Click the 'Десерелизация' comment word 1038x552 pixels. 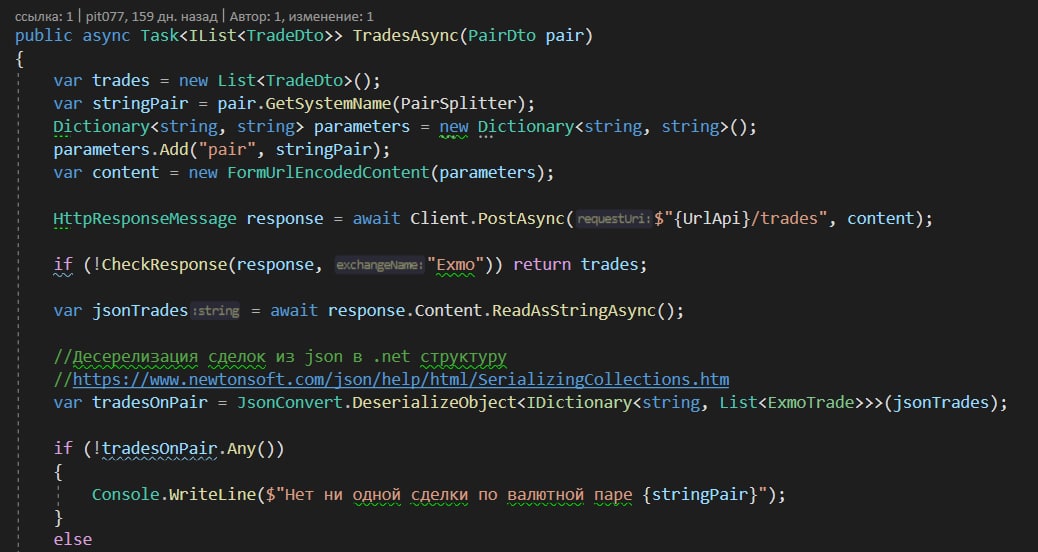pyautogui.click(x=135, y=357)
